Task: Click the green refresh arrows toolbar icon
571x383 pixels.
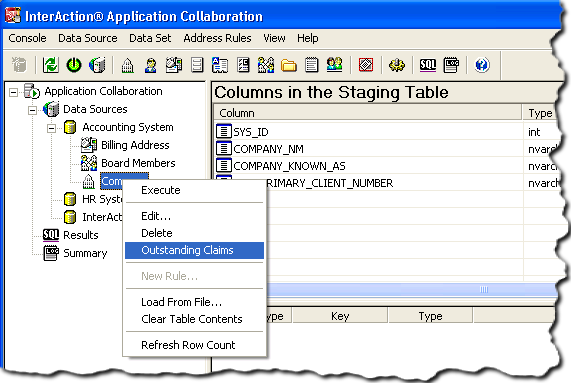Action: coord(51,65)
